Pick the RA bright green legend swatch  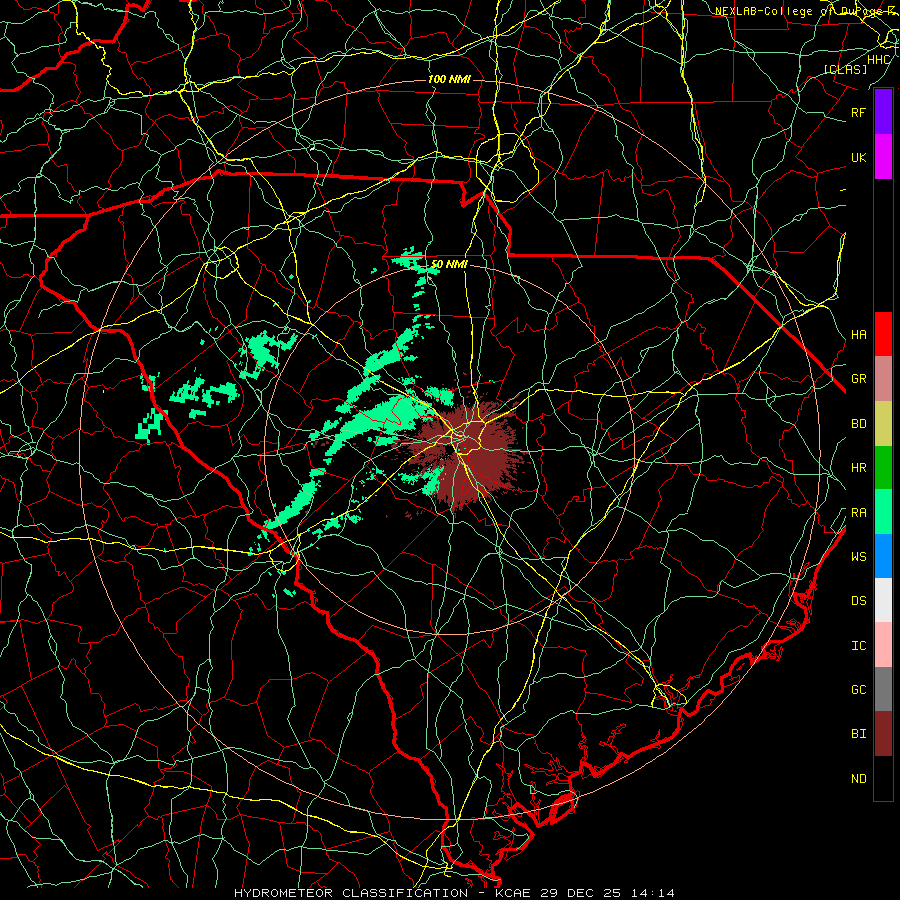click(883, 512)
